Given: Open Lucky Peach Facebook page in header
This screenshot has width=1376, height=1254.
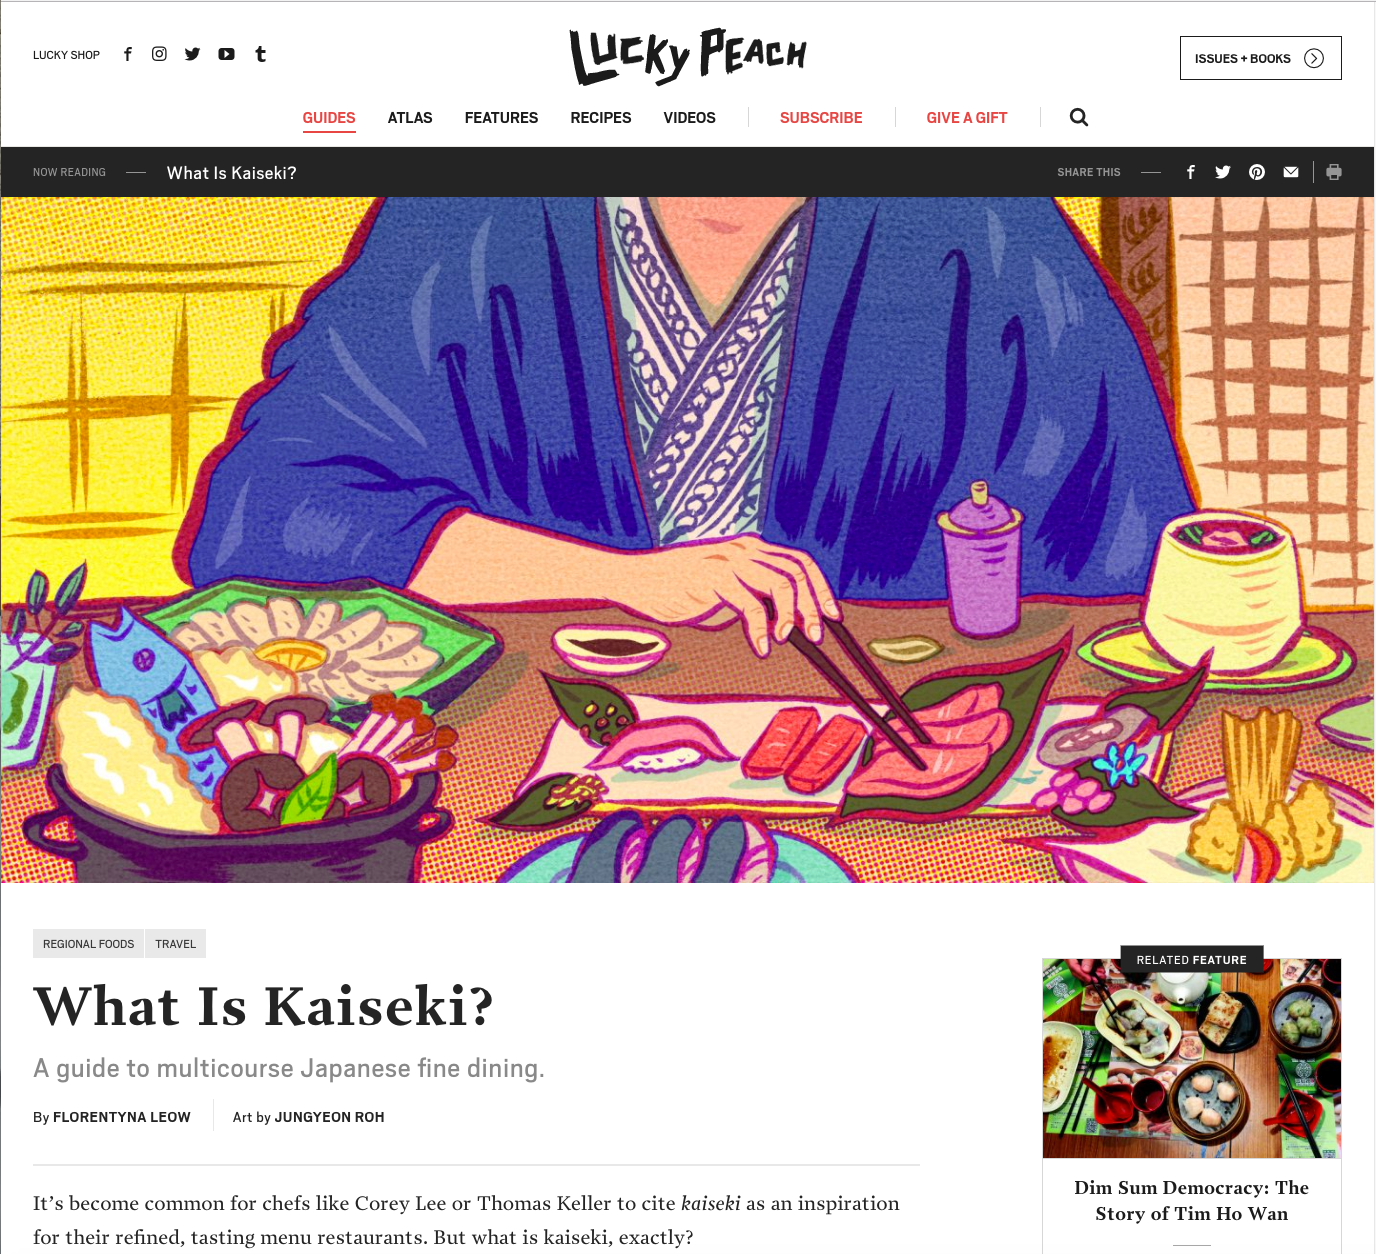Looking at the screenshot, I should 127,54.
